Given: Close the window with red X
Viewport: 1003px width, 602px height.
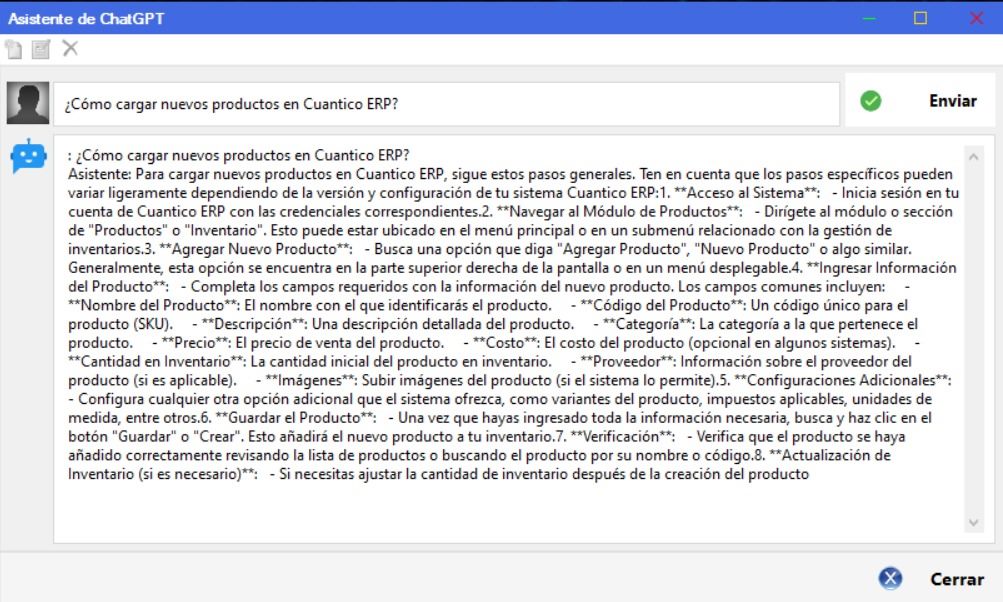Looking at the screenshot, I should (x=976, y=18).
